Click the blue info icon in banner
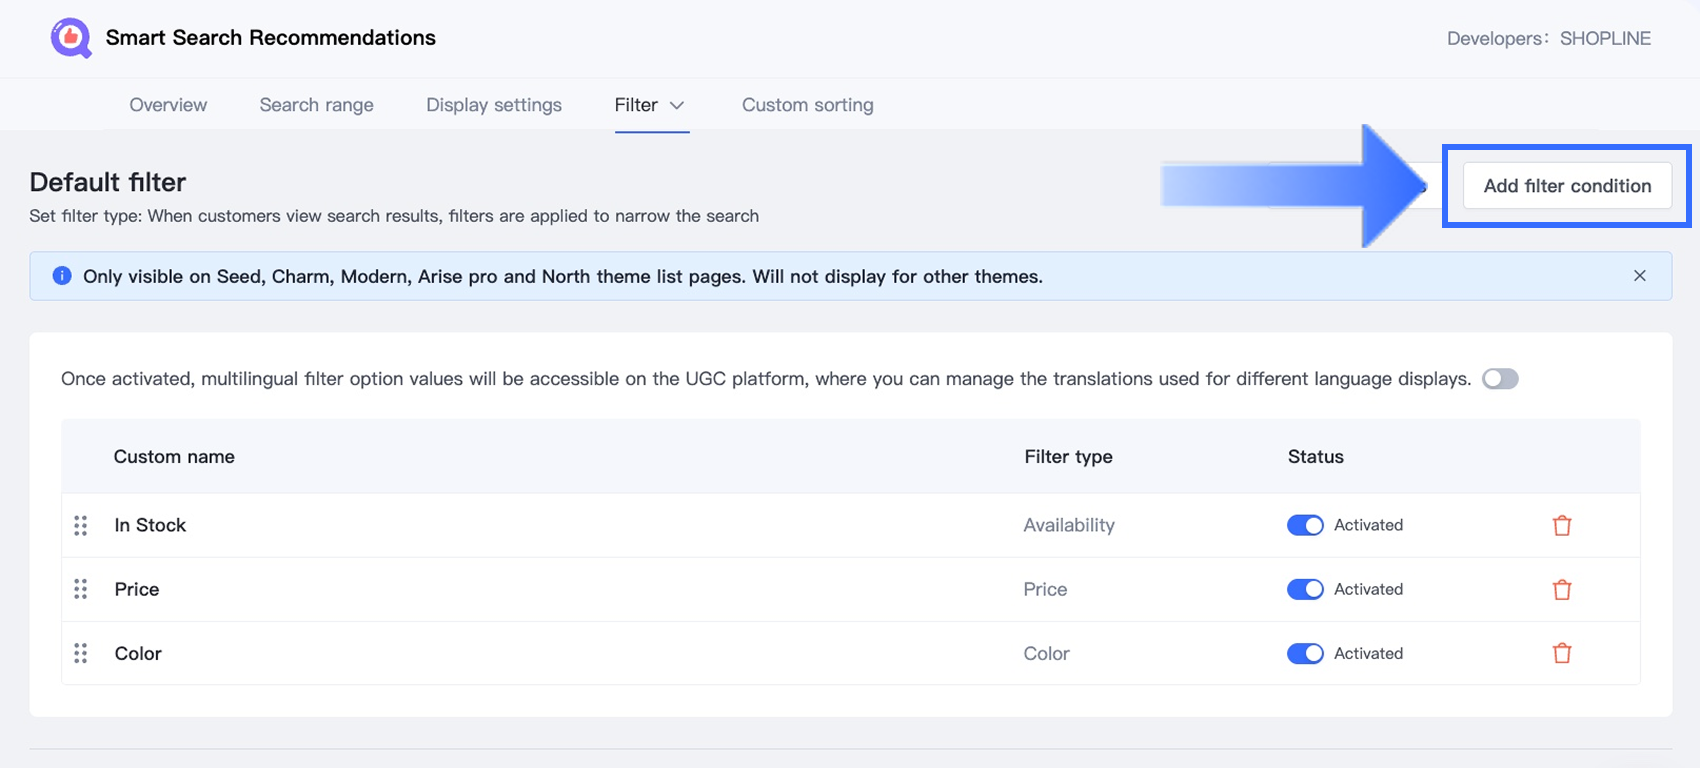The height and width of the screenshot is (768, 1700). click(x=62, y=276)
